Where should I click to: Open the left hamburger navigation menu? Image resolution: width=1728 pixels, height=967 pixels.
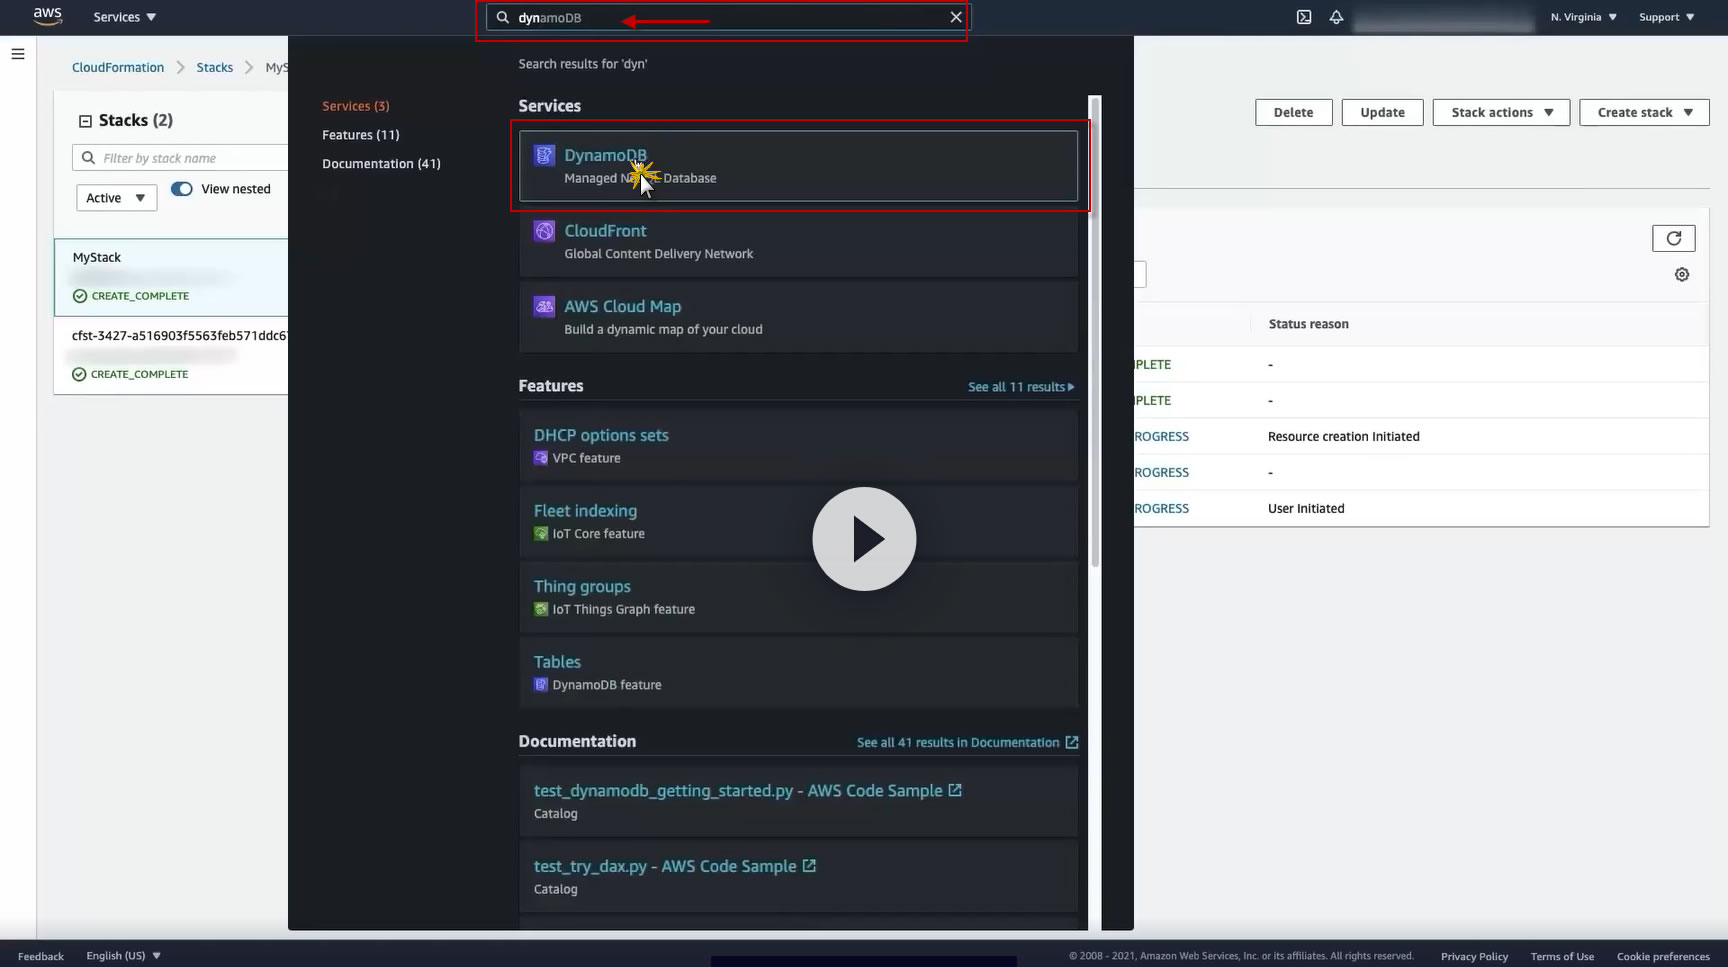18,54
